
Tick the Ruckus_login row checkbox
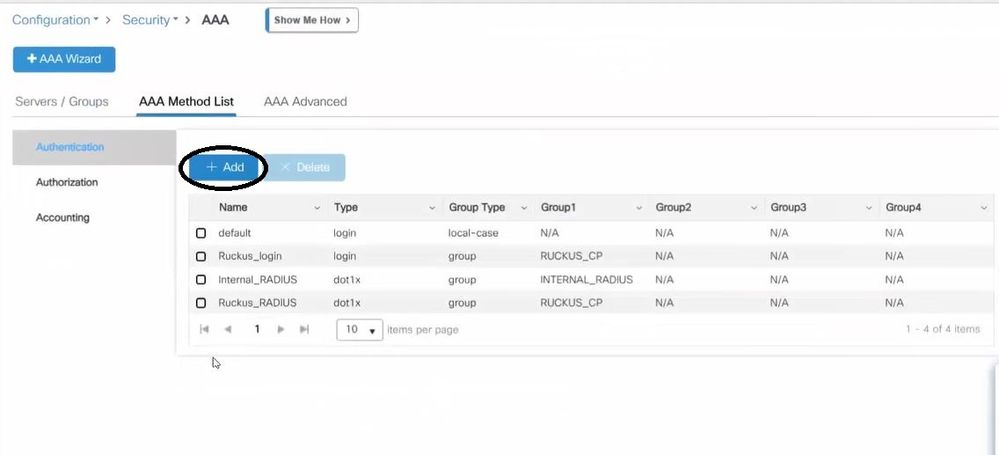[x=201, y=256]
